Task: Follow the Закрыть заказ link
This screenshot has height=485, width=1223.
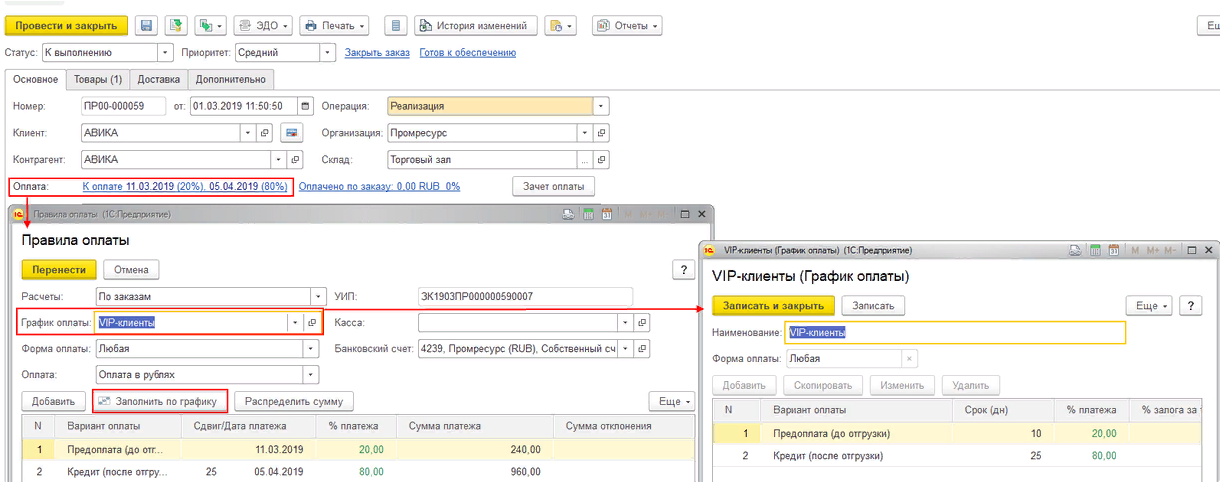Action: point(377,53)
